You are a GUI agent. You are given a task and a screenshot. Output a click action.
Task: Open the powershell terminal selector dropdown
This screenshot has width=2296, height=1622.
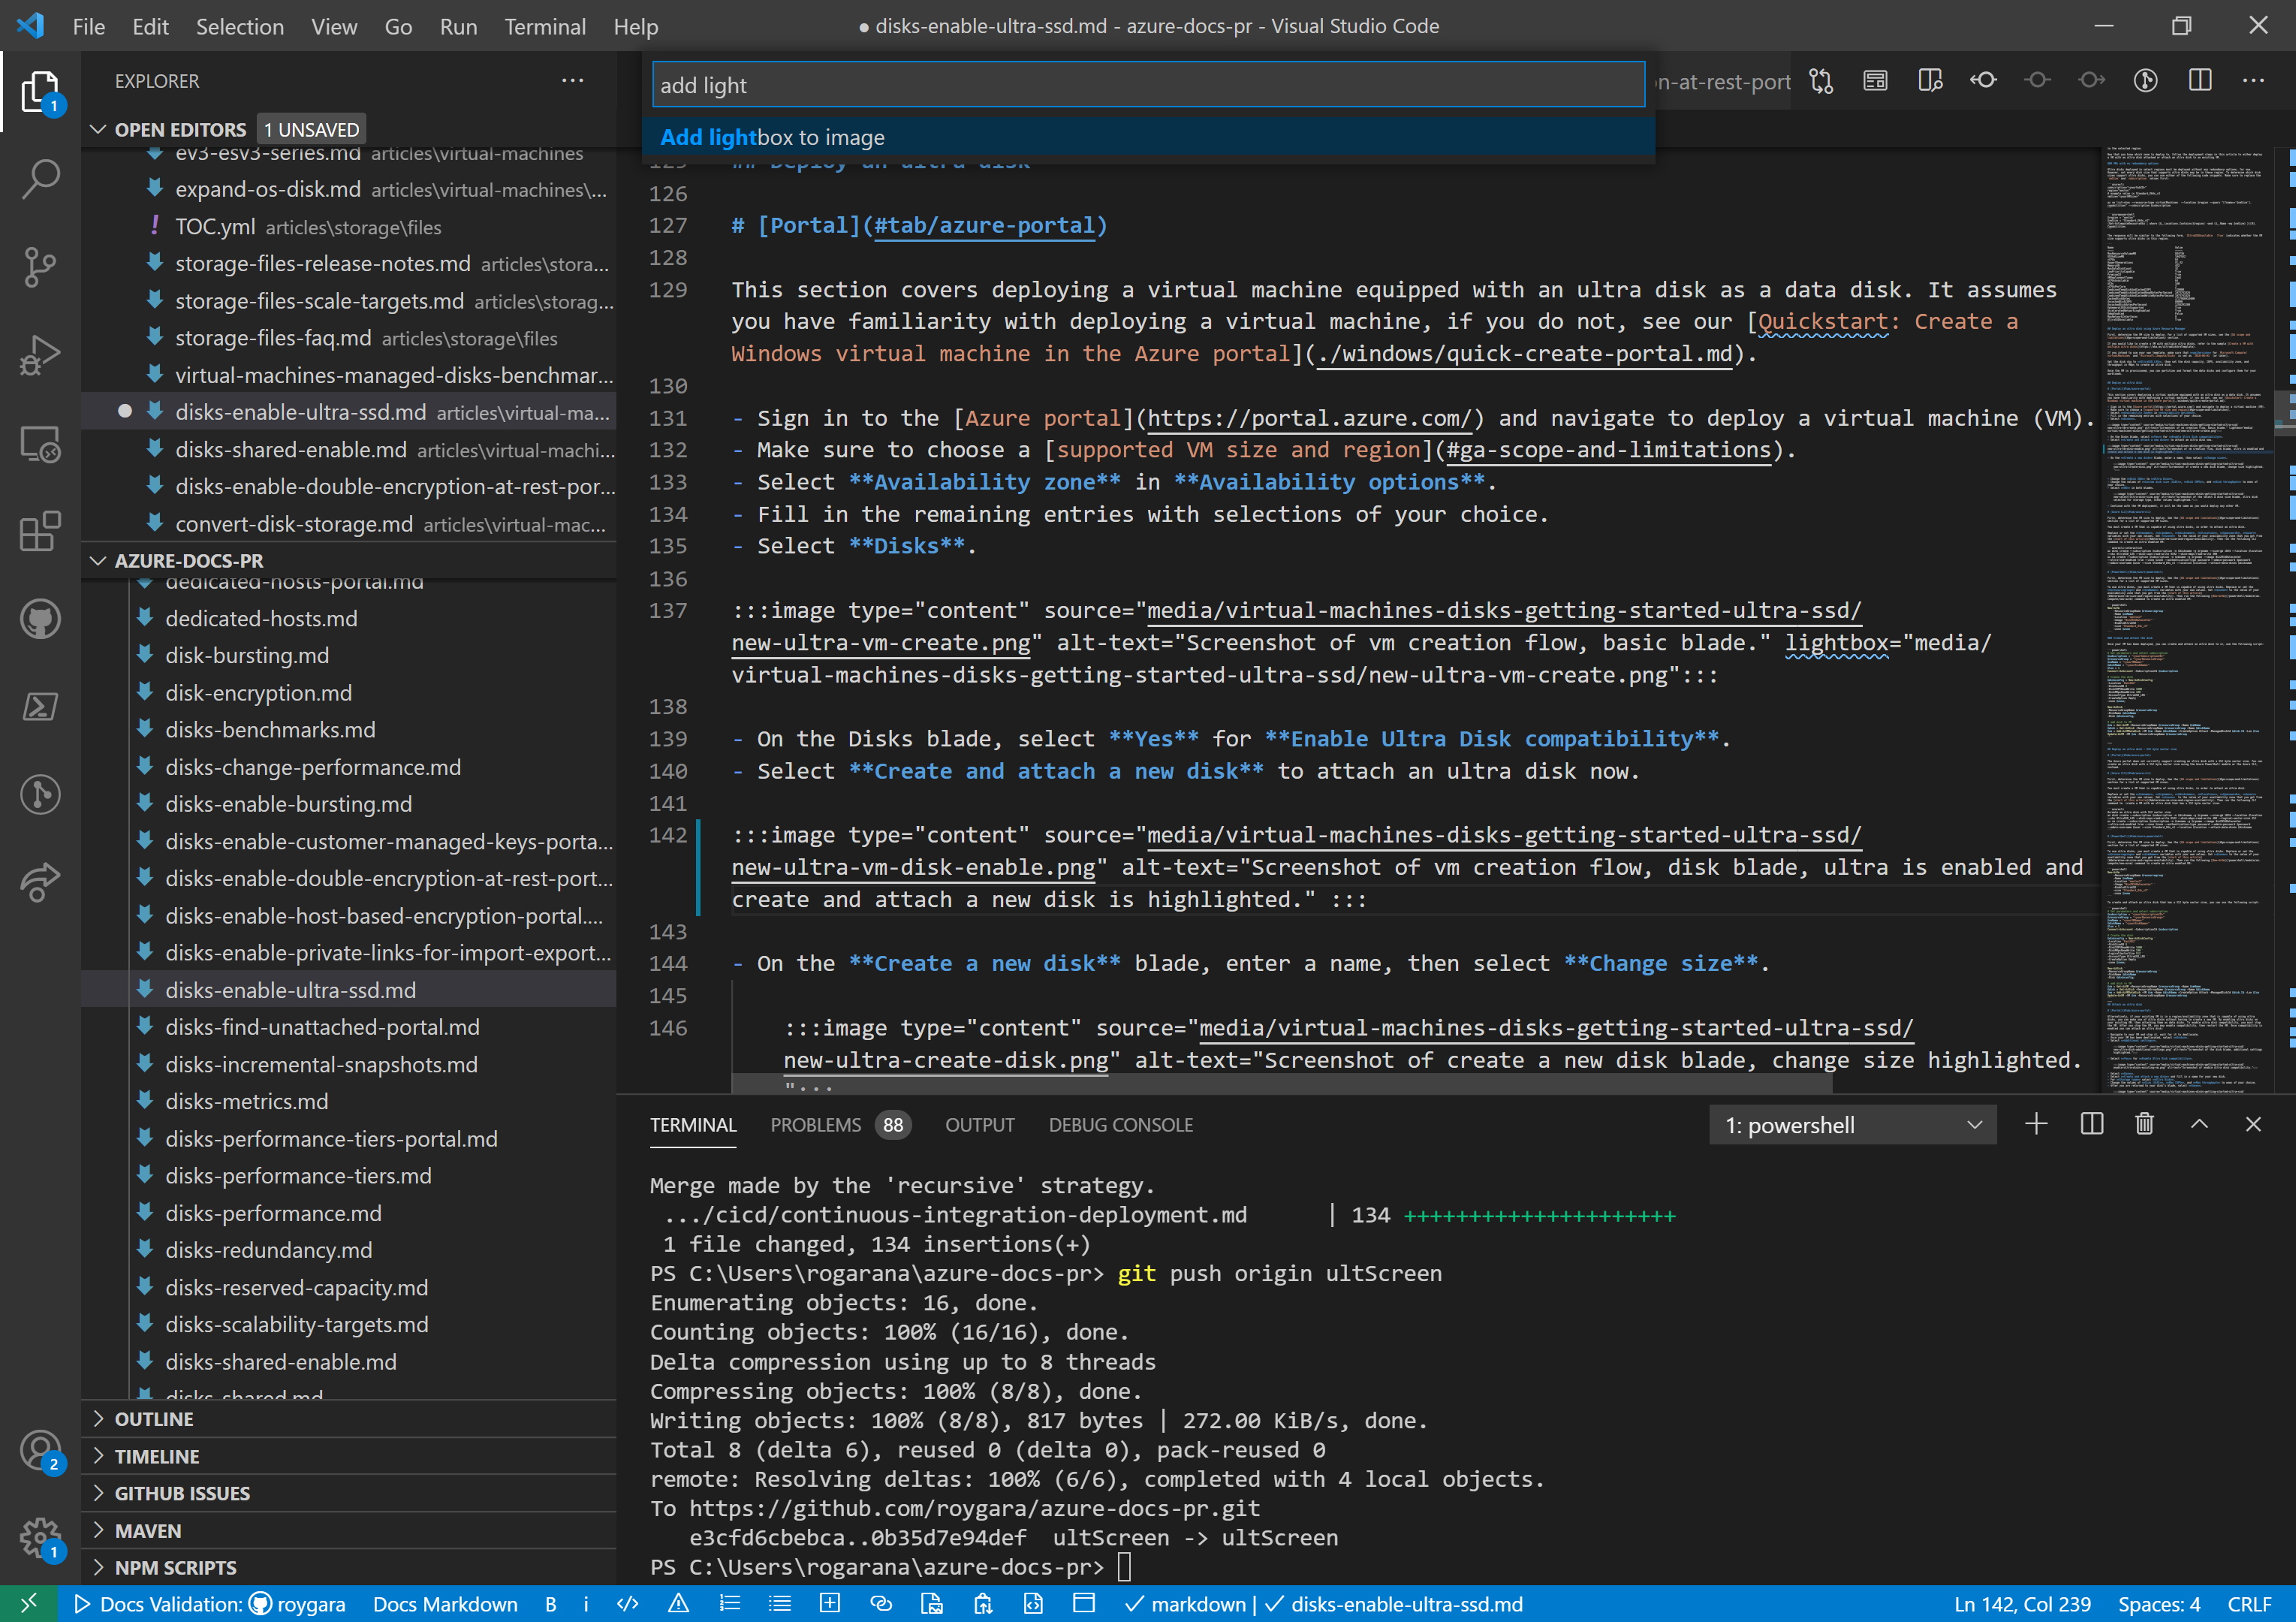1852,1126
